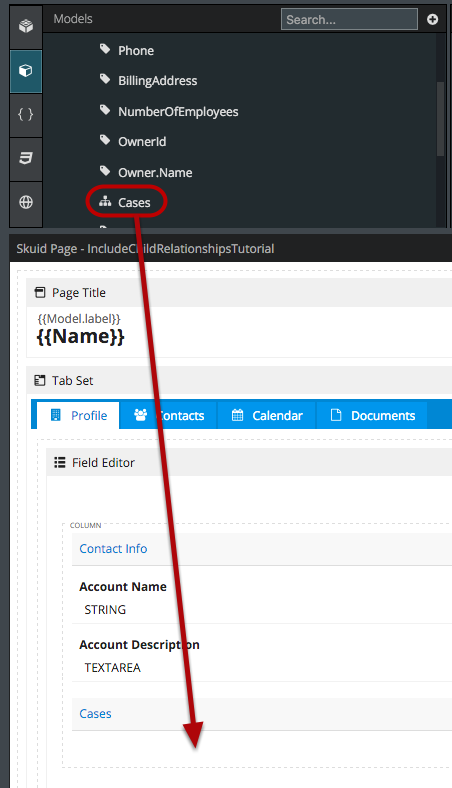The image size is (452, 788).
Task: Select the NumberOfEmployees field
Action: click(178, 112)
